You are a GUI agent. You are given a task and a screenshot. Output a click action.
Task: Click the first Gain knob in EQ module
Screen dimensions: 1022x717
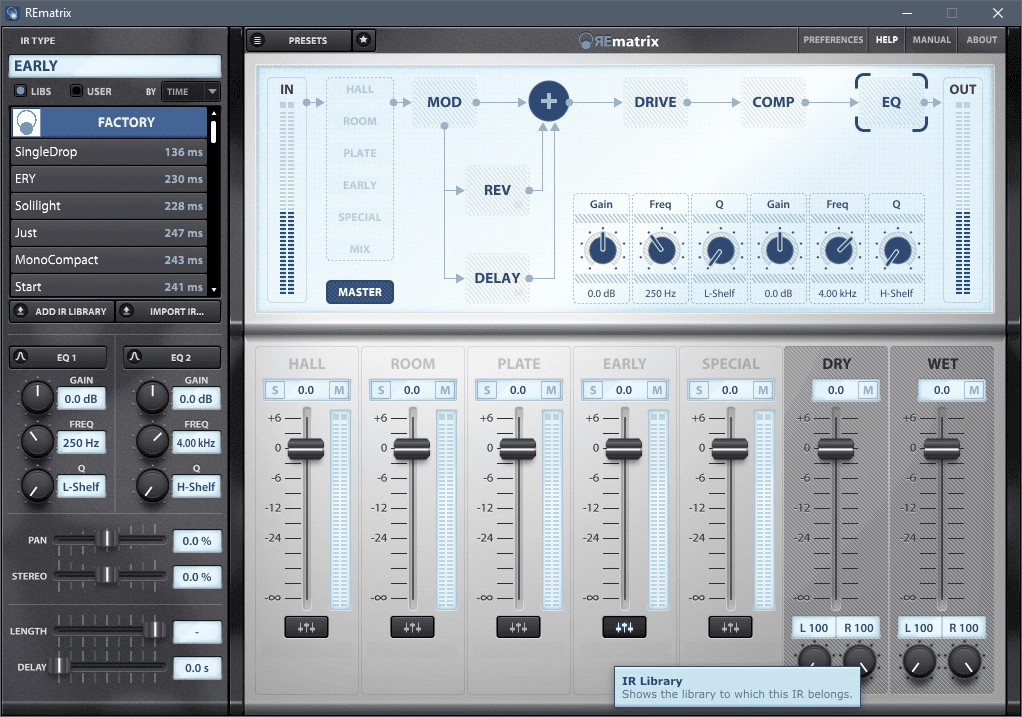click(602, 250)
